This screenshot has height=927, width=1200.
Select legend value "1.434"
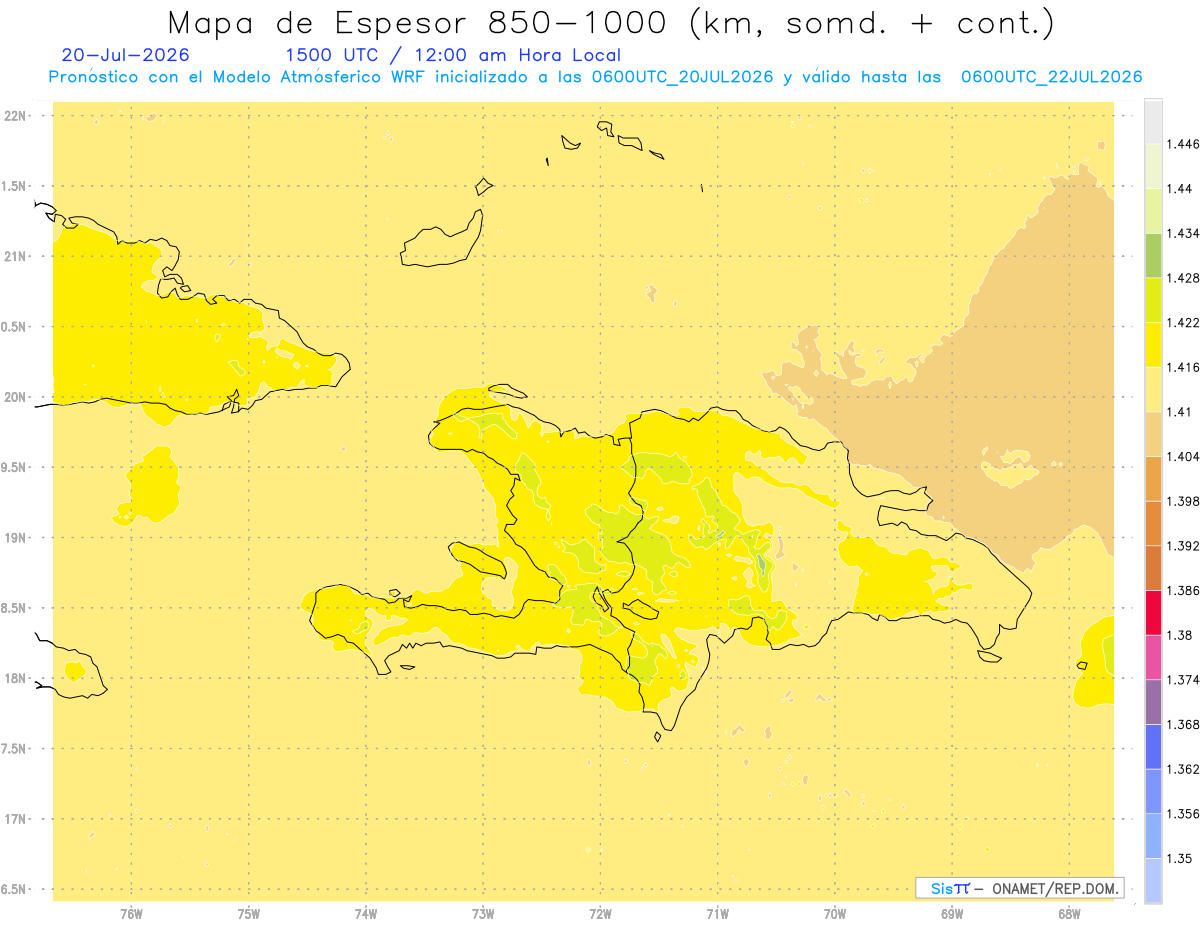[1183, 233]
